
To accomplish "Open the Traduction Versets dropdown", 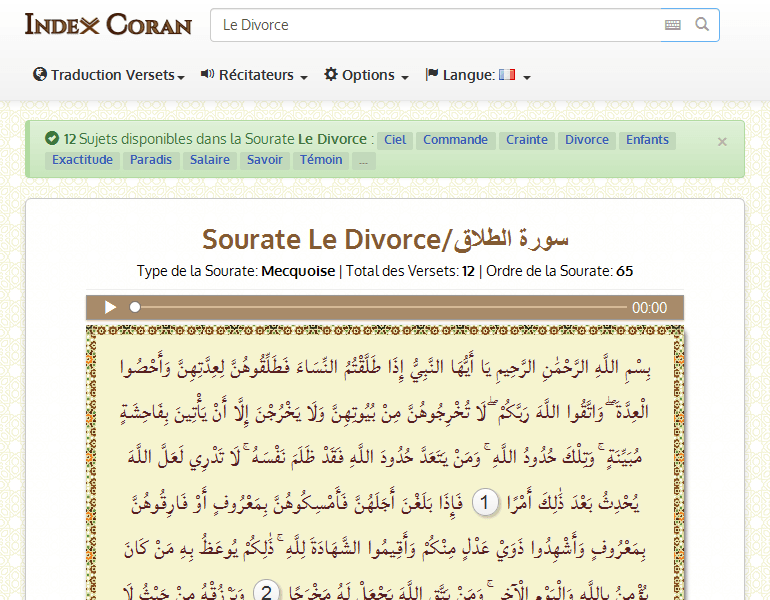I will click(108, 75).
